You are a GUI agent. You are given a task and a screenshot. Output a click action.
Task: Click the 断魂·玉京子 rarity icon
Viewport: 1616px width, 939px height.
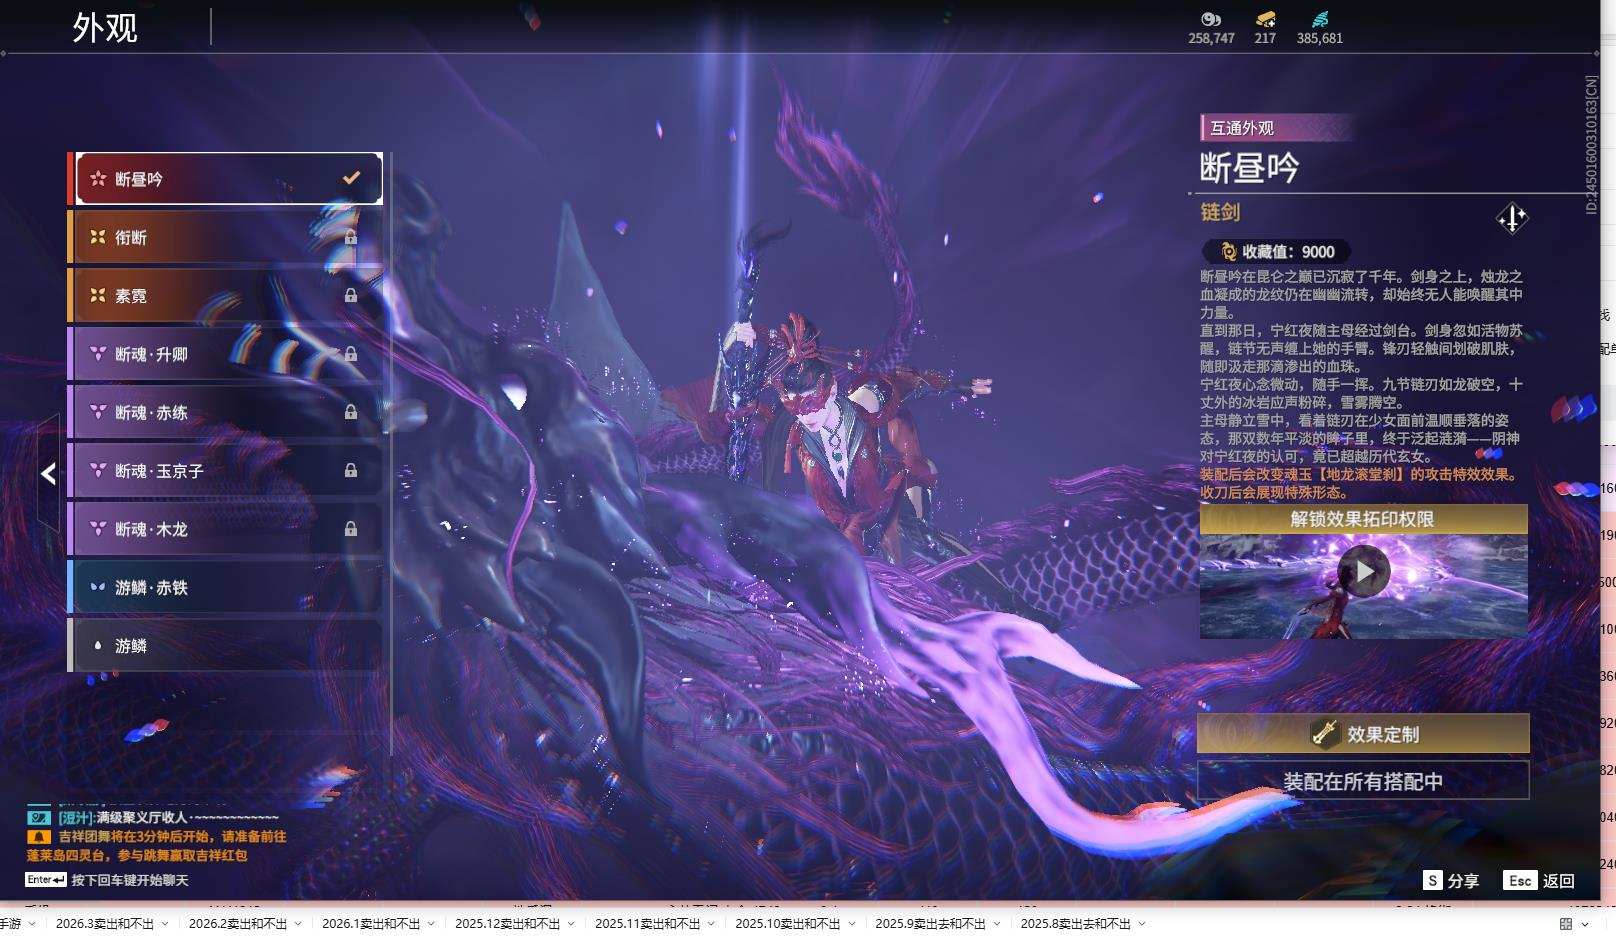(x=98, y=470)
